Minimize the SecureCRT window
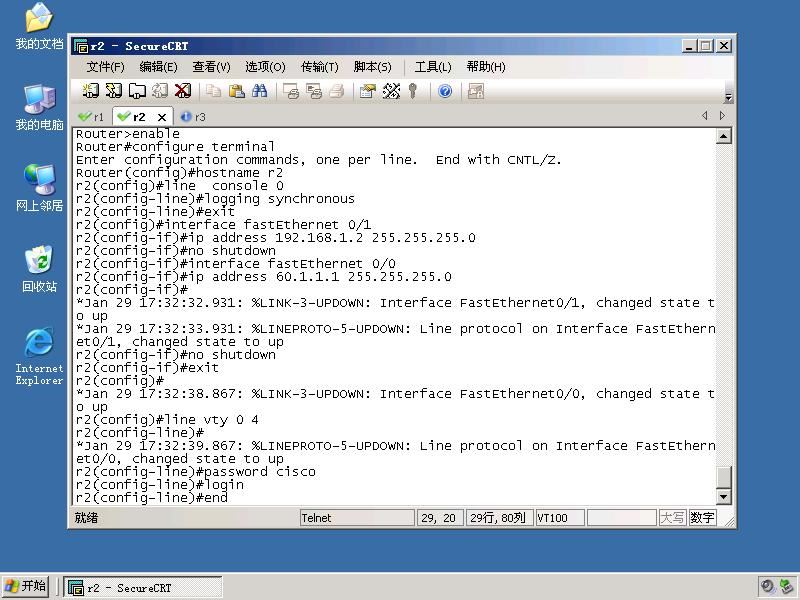Viewport: 800px width, 600px height. pyautogui.click(x=689, y=46)
